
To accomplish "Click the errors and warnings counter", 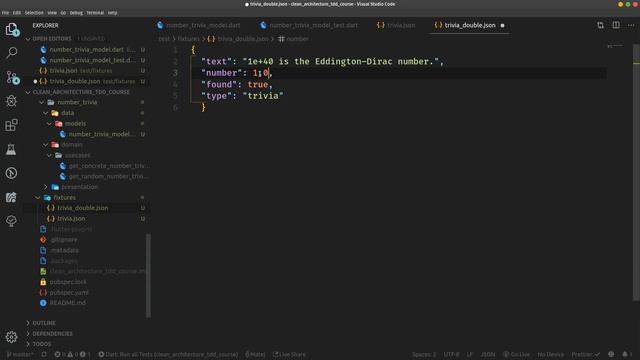I will (72, 354).
